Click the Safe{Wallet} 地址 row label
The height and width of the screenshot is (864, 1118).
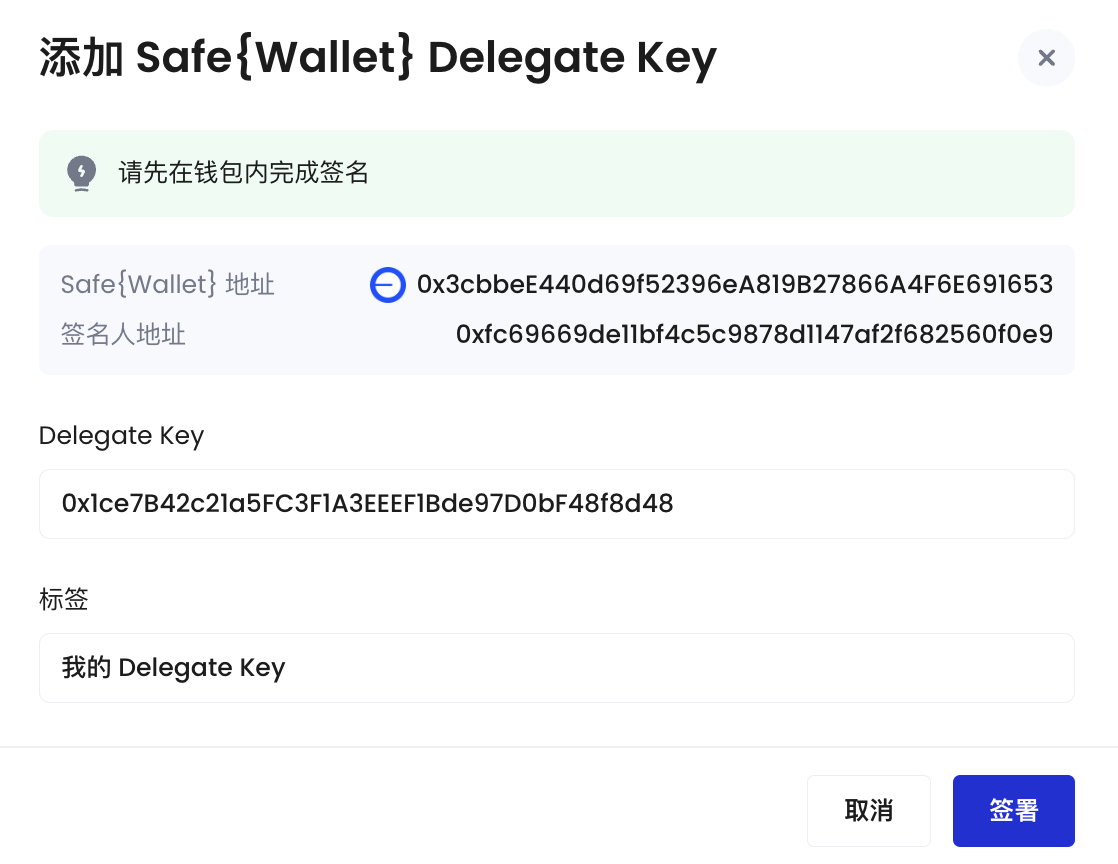pyautogui.click(x=168, y=284)
